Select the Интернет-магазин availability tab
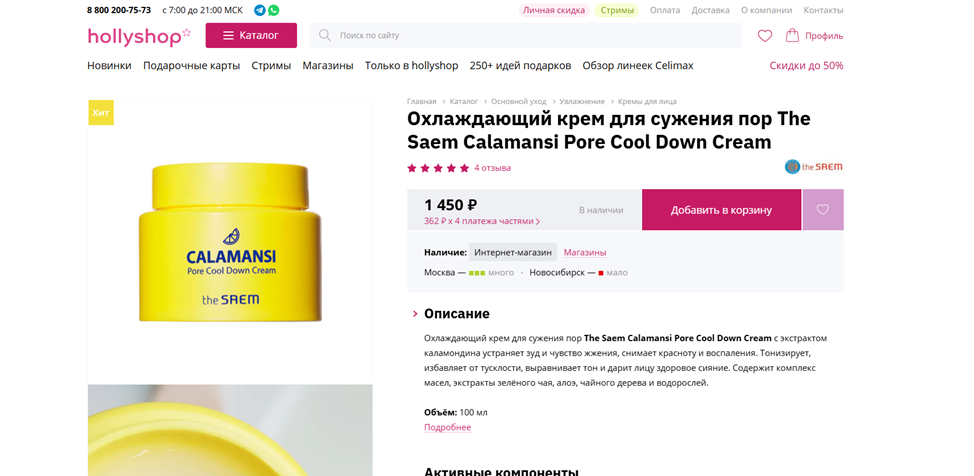Viewport: 974px width, 476px height. (x=513, y=252)
